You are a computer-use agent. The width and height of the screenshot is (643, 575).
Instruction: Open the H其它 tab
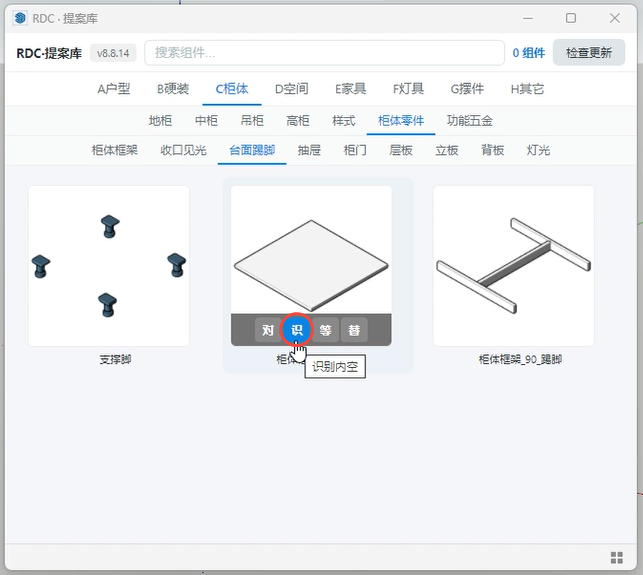pos(527,89)
